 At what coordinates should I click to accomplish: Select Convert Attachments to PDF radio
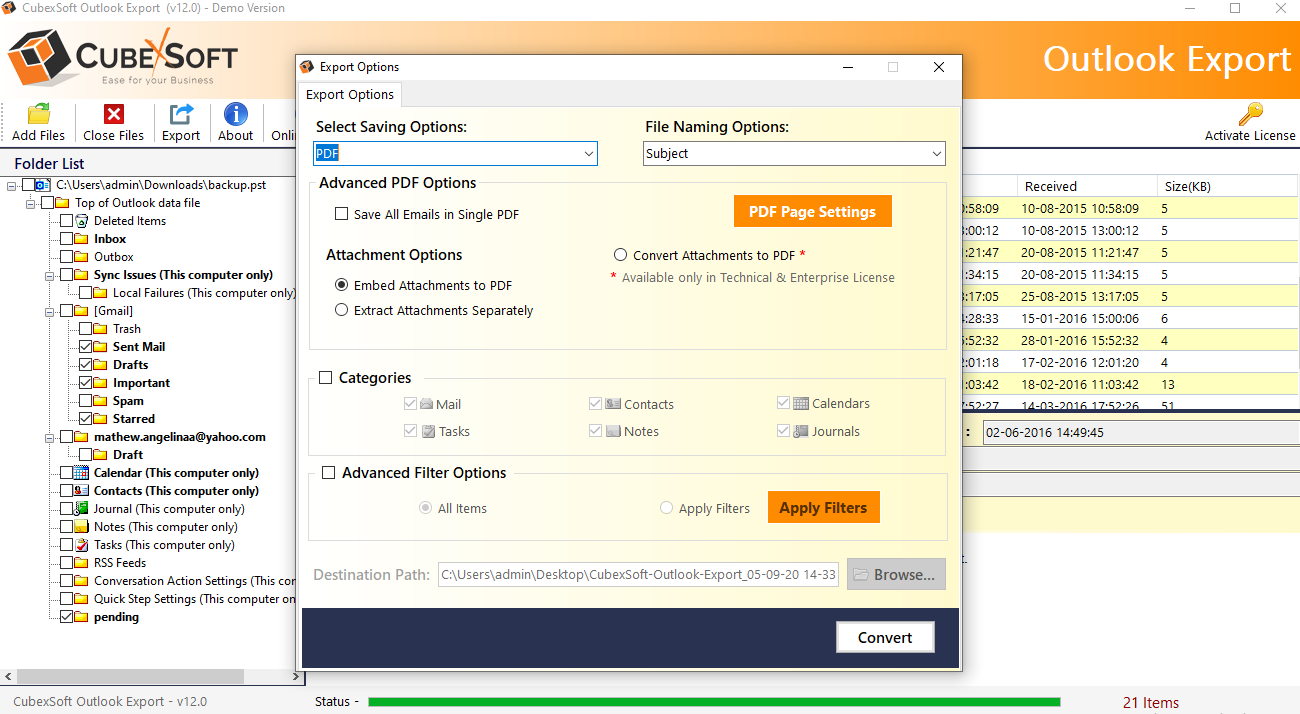pyautogui.click(x=621, y=255)
